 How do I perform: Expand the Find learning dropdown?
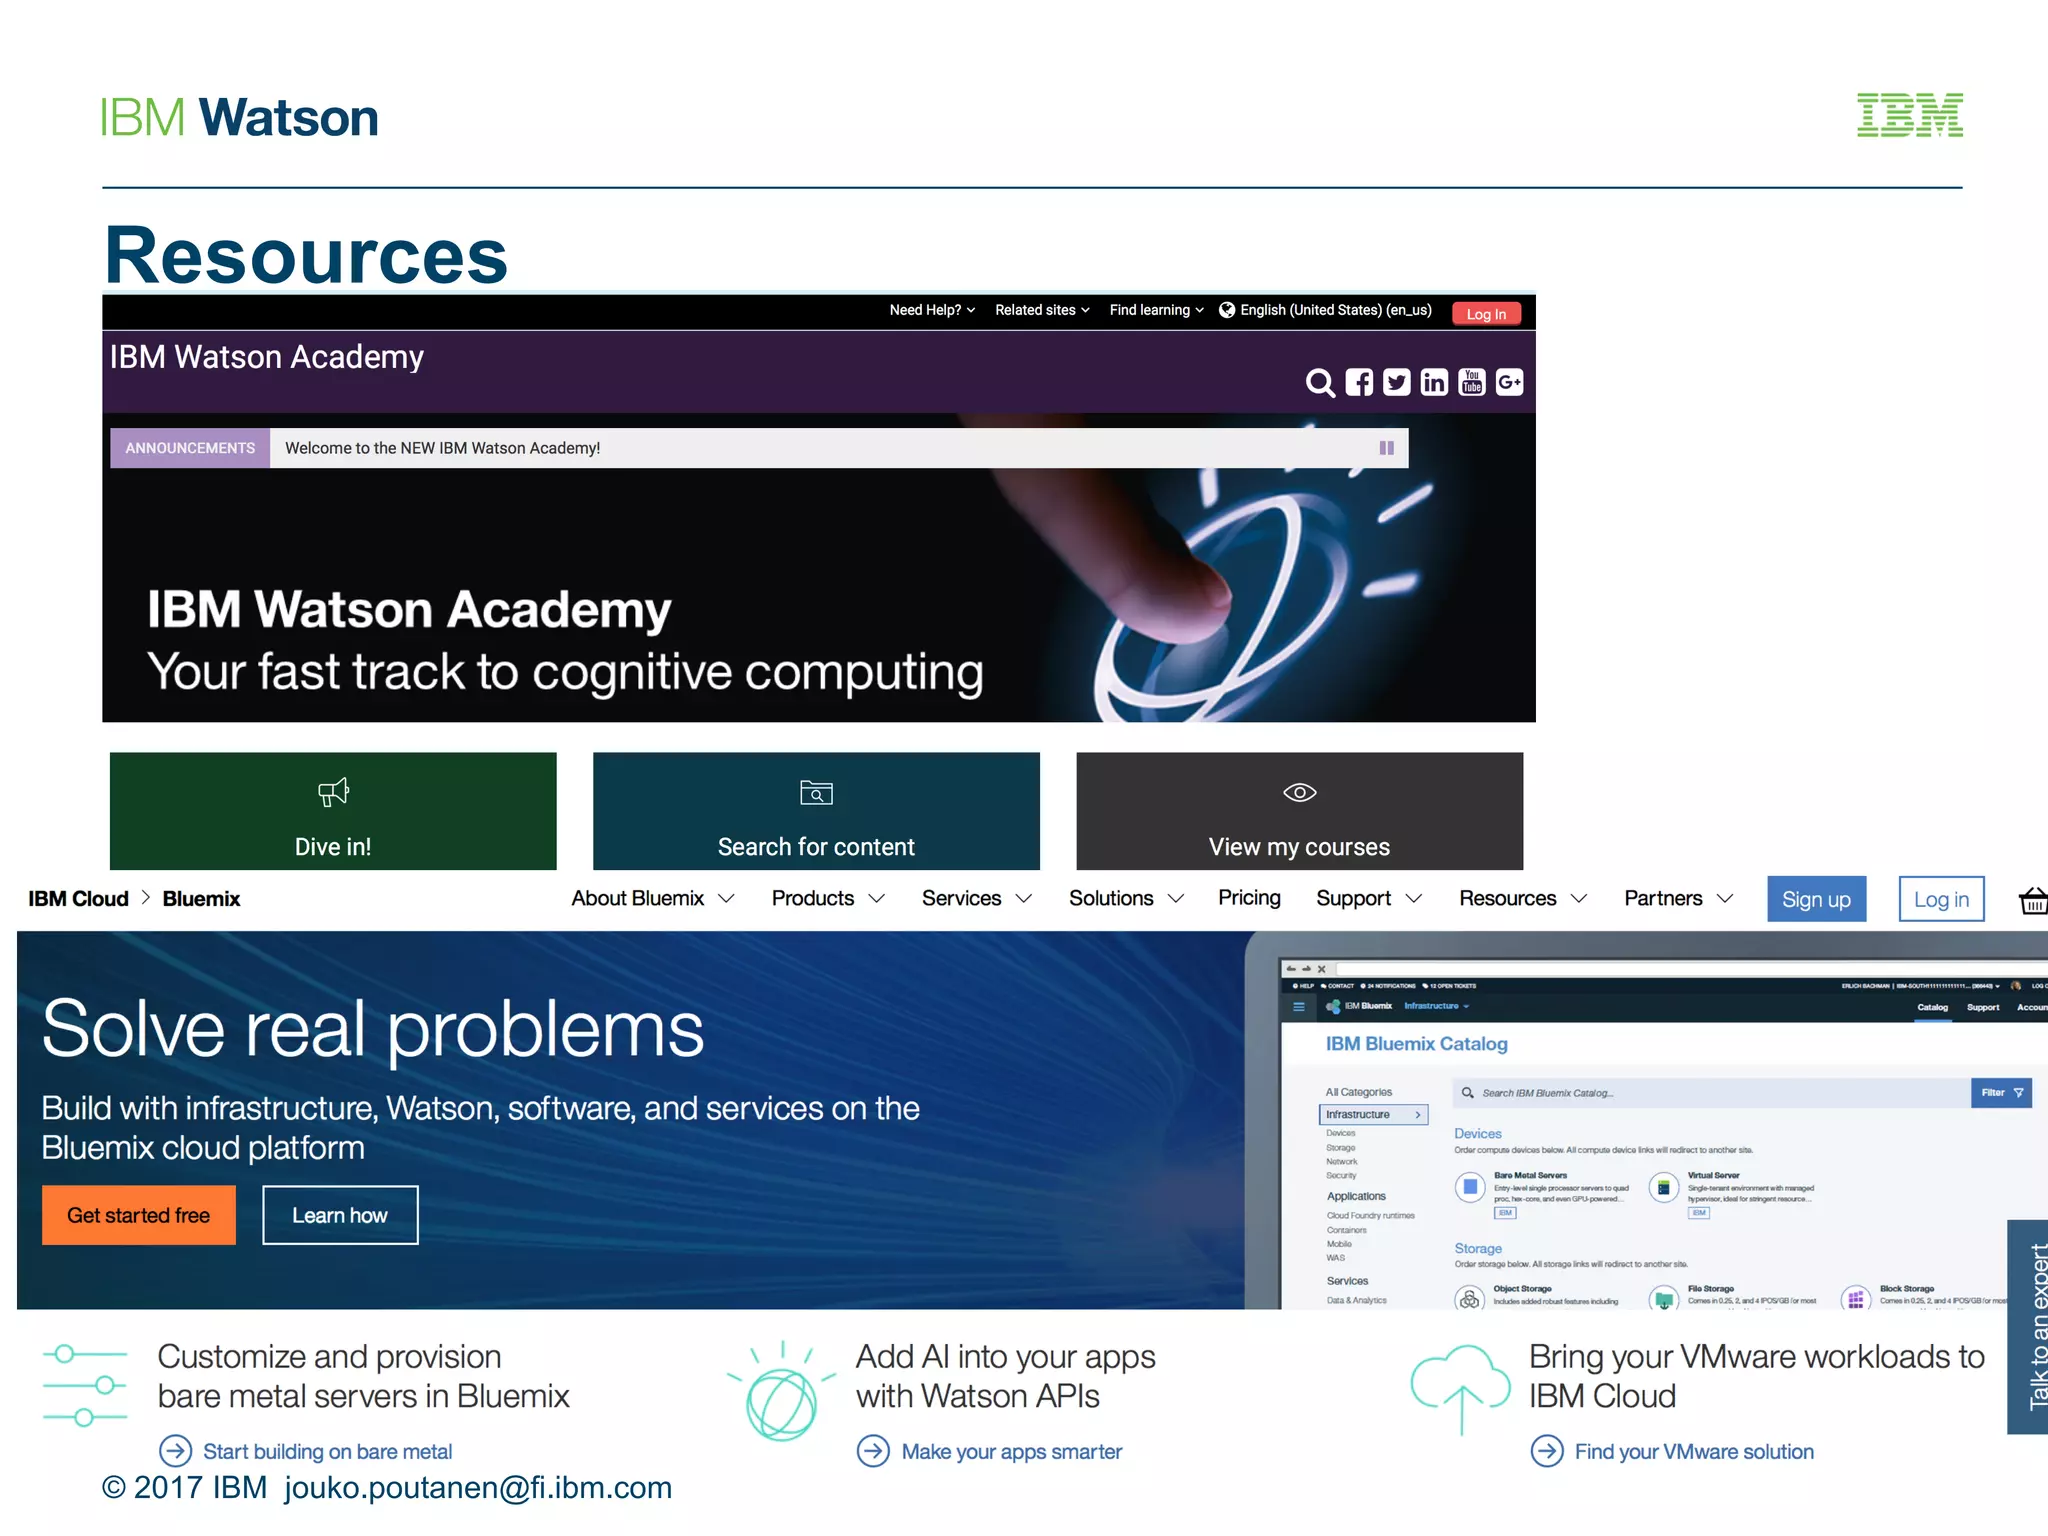tap(1157, 310)
